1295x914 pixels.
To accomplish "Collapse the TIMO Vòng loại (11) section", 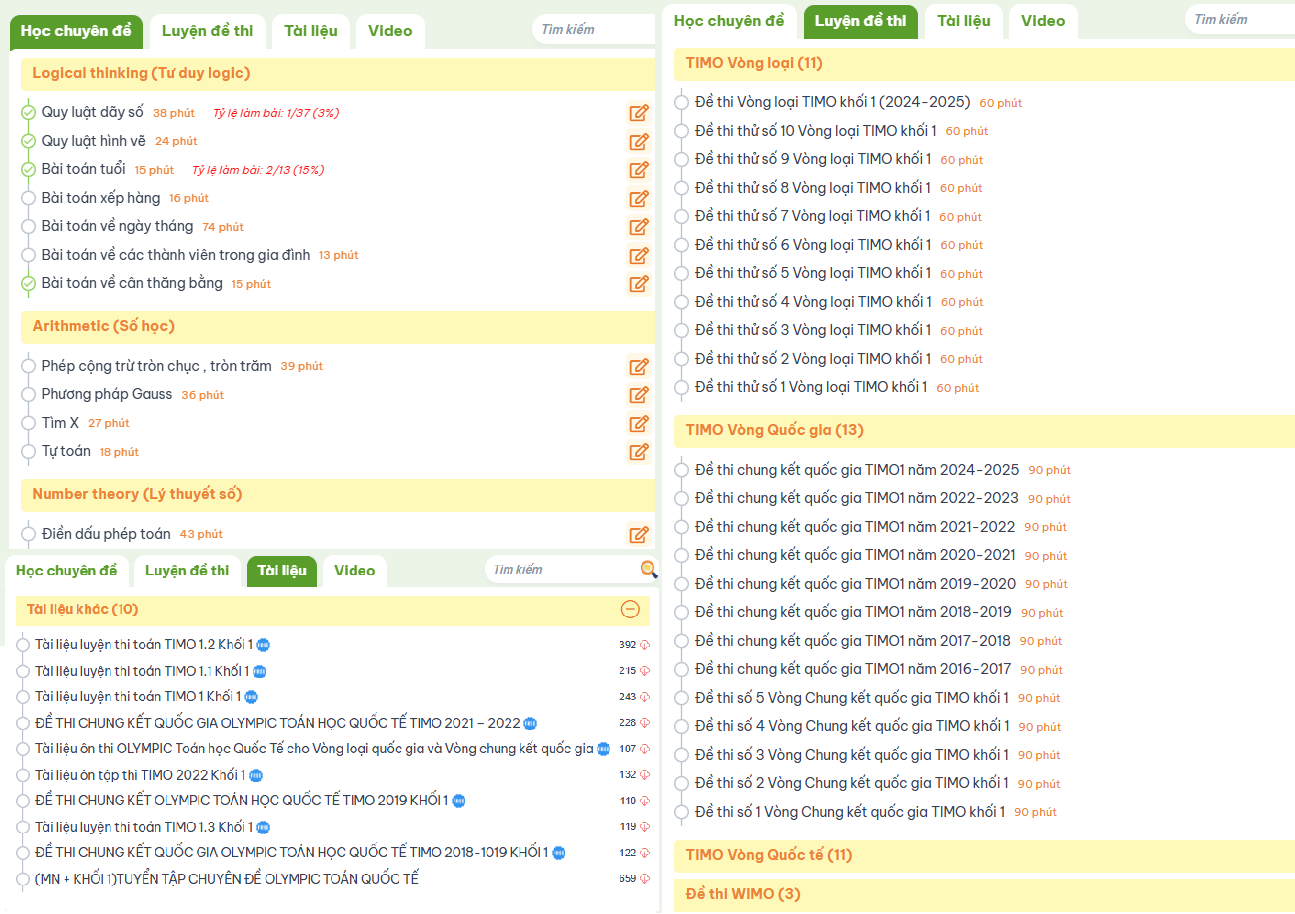I will (984, 64).
